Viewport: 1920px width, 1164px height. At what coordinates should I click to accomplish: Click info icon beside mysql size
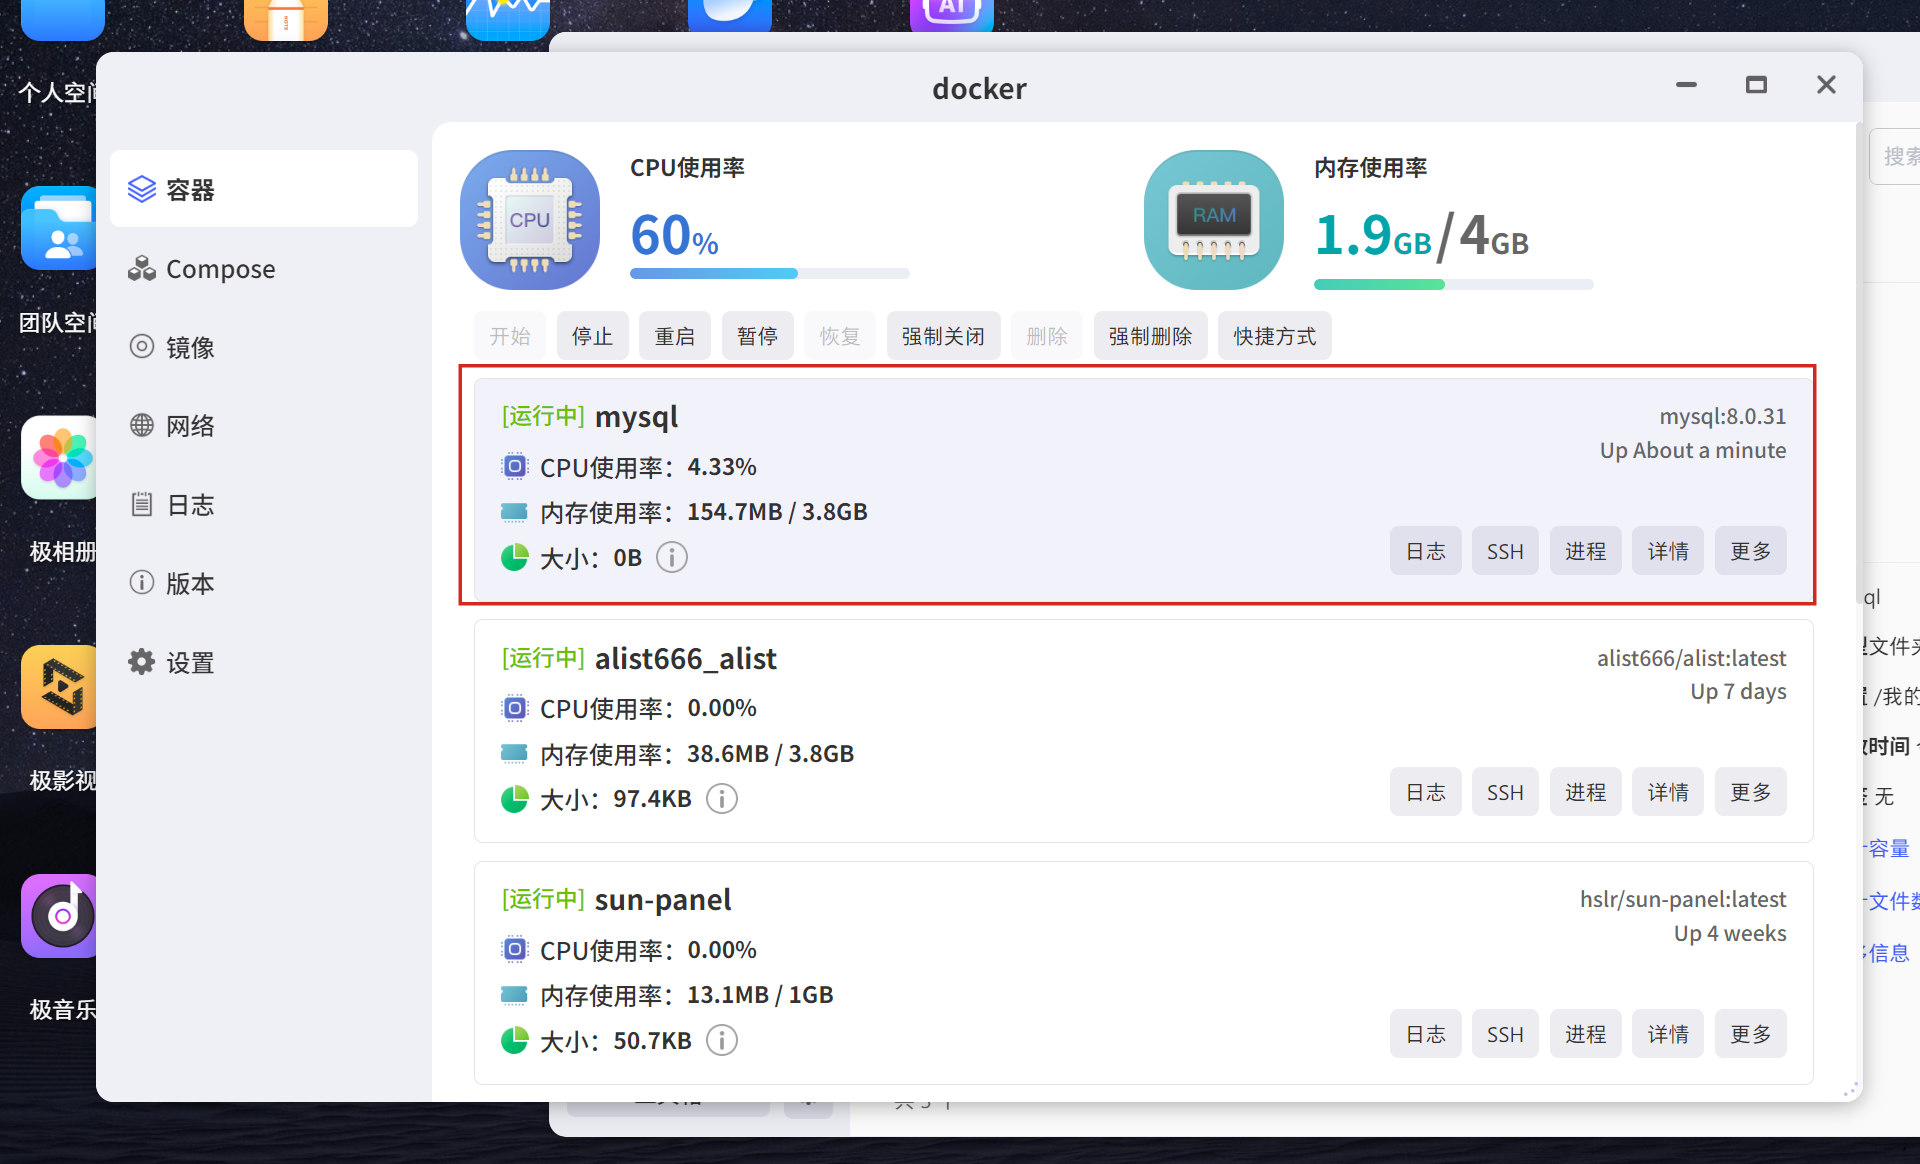pyautogui.click(x=672, y=557)
